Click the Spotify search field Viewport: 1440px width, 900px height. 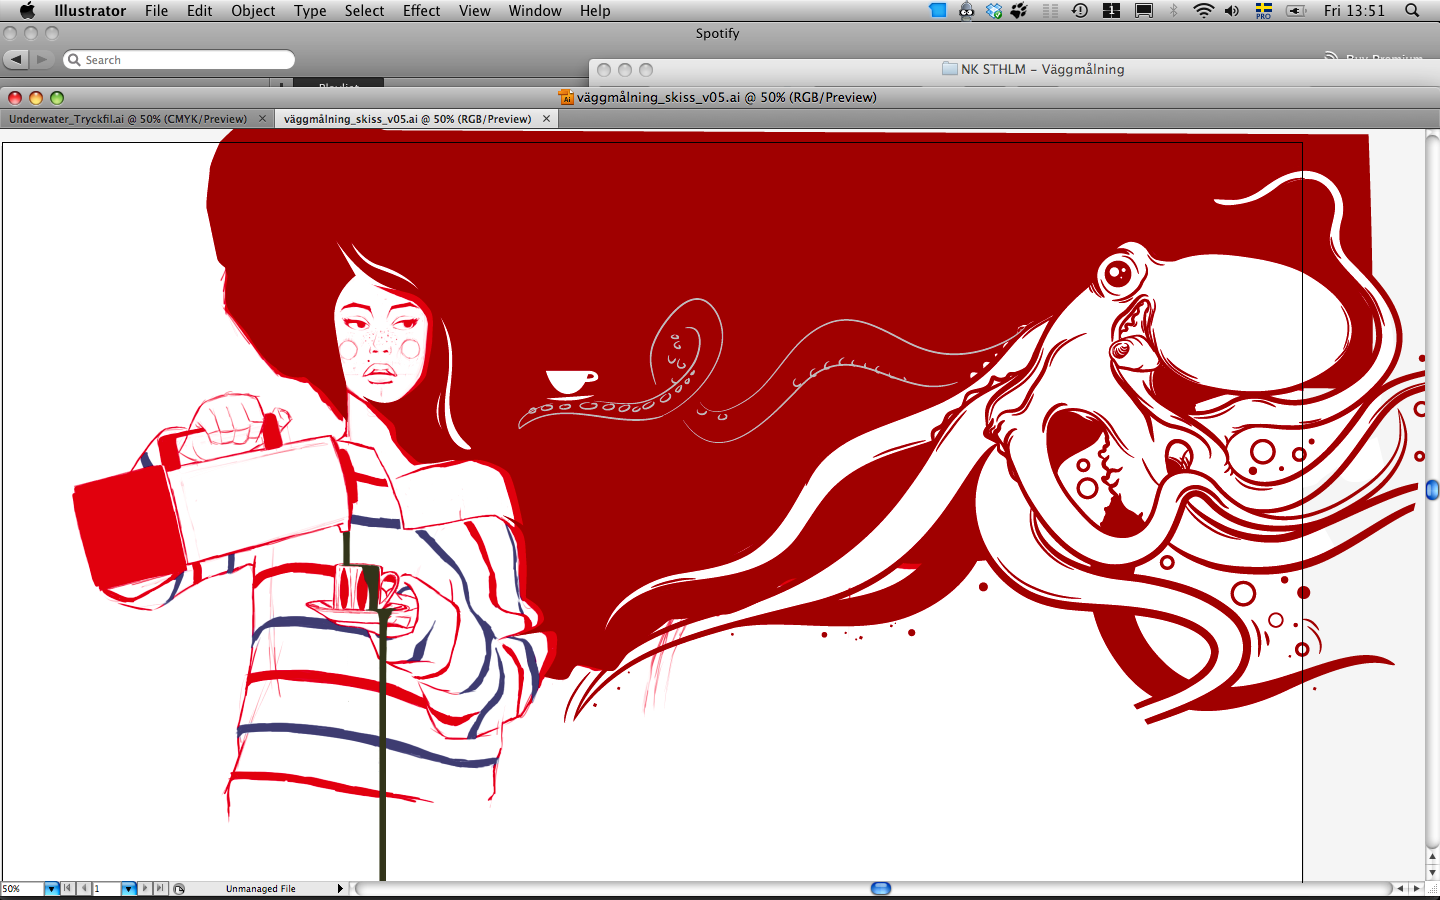pyautogui.click(x=179, y=60)
